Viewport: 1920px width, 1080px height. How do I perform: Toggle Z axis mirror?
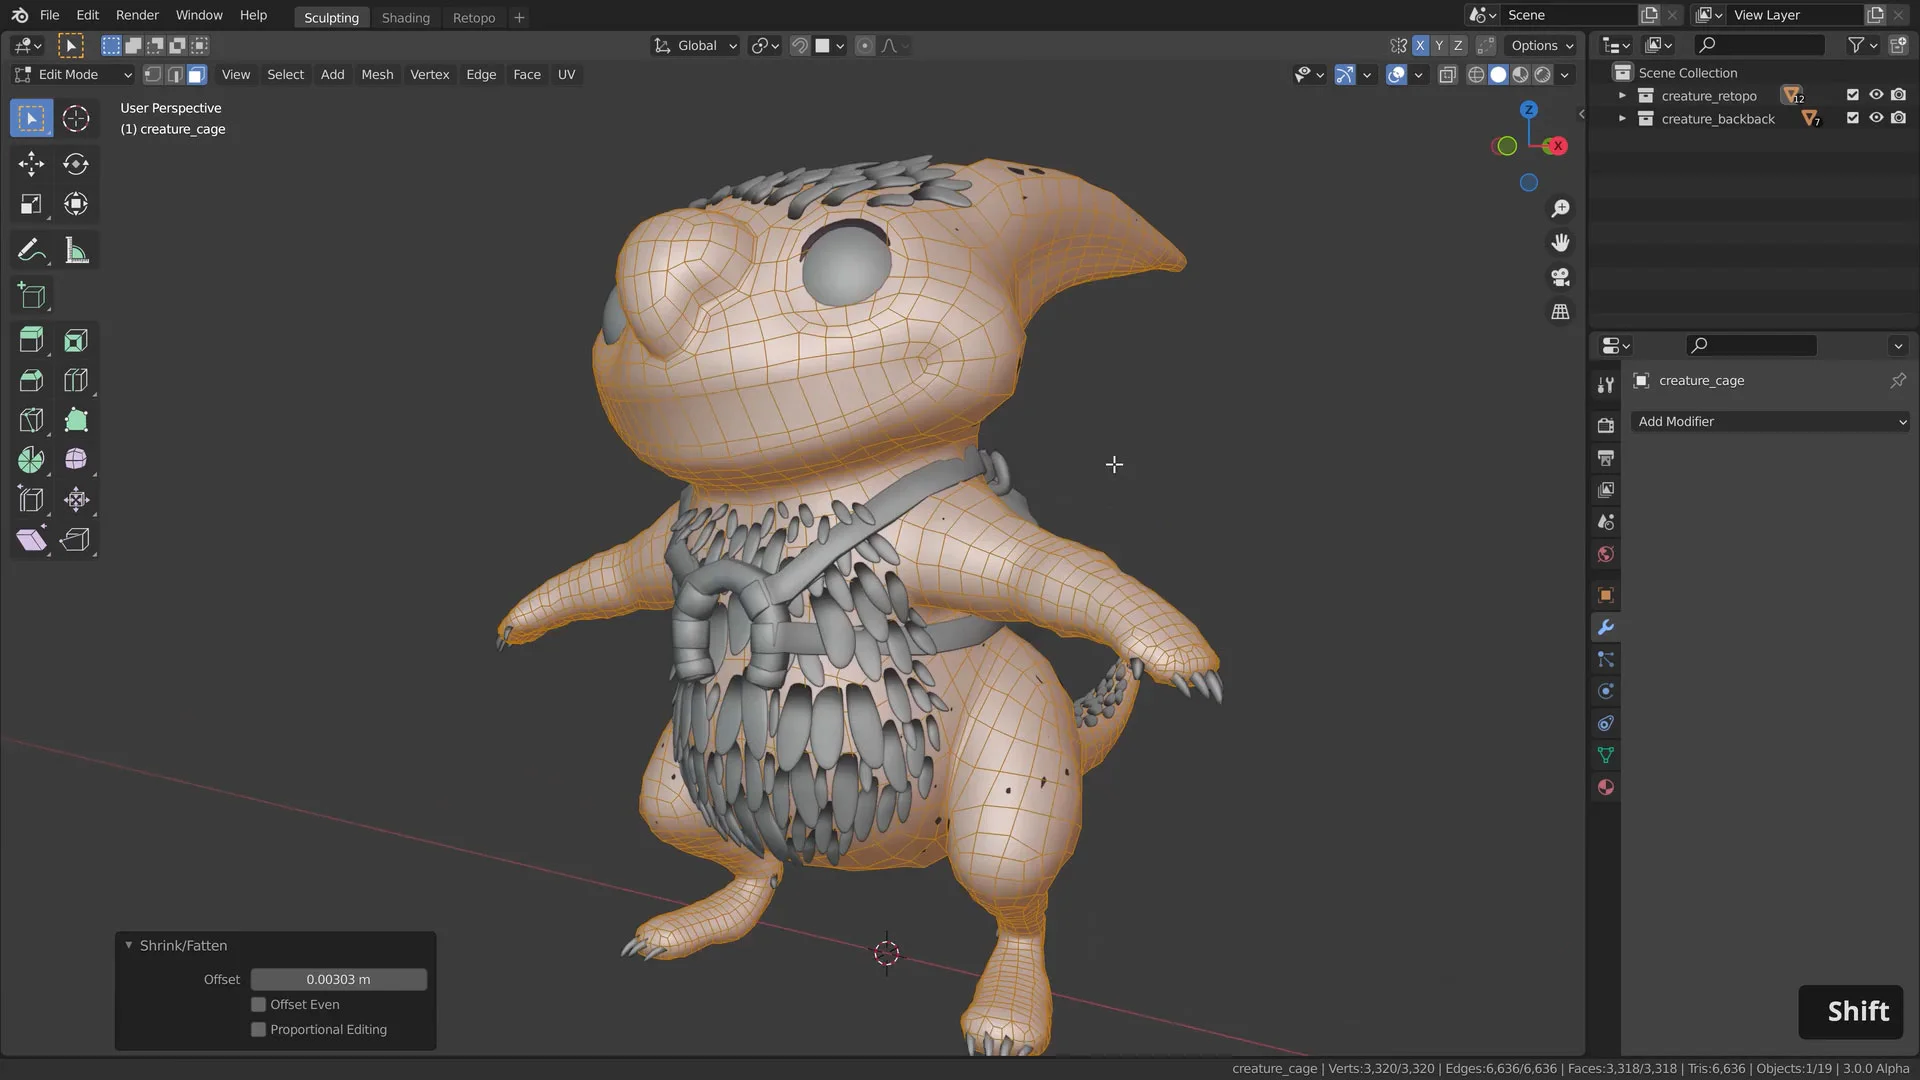point(1458,45)
